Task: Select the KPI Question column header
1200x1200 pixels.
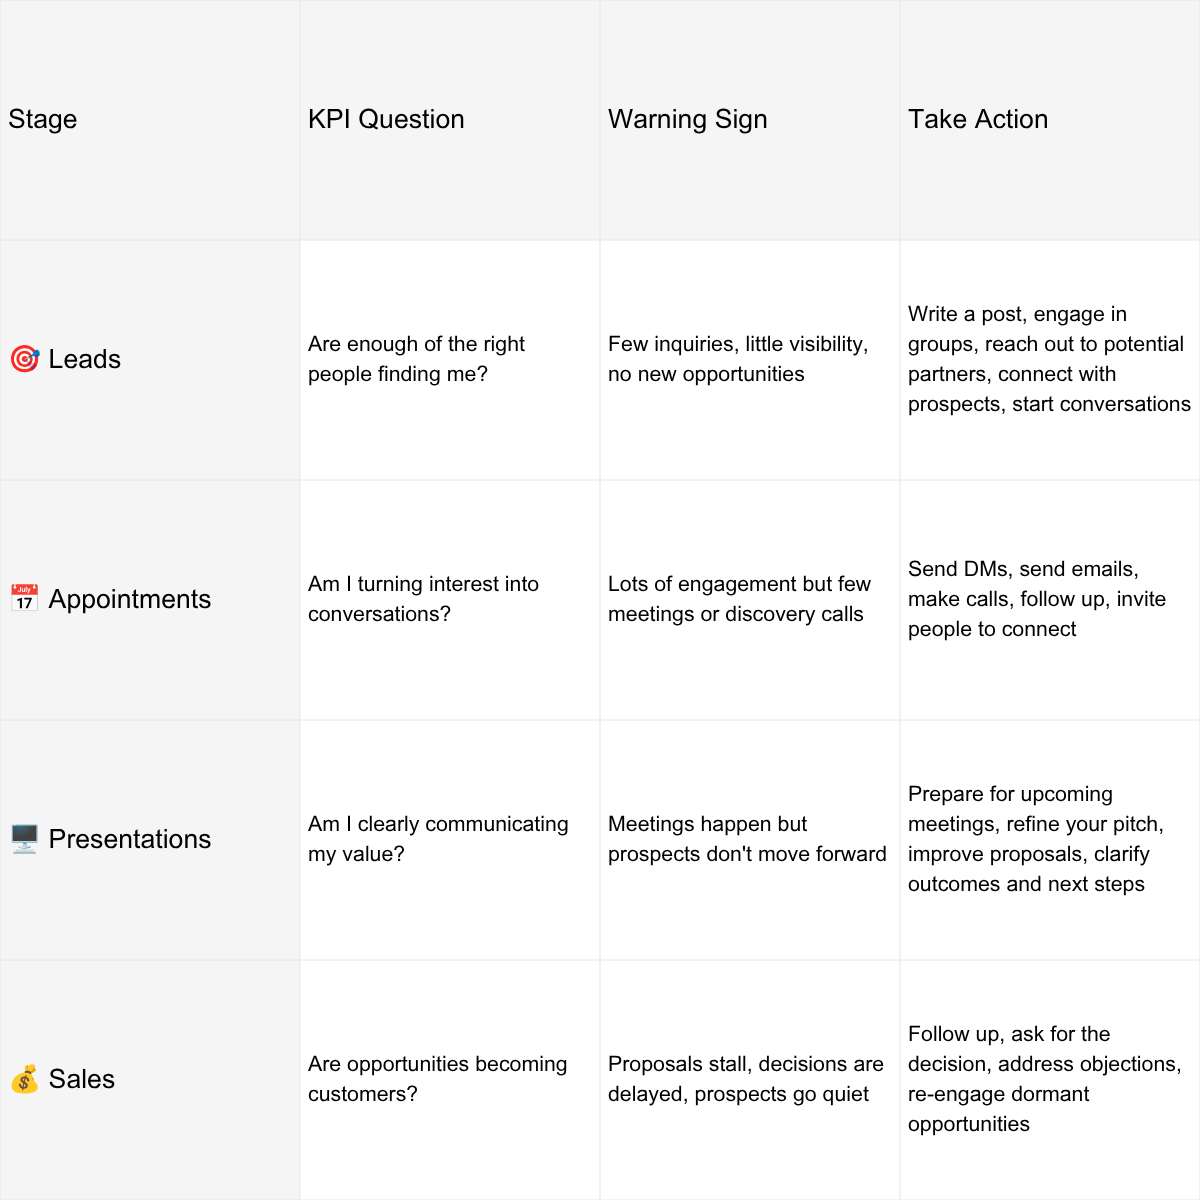Action: tap(450, 120)
